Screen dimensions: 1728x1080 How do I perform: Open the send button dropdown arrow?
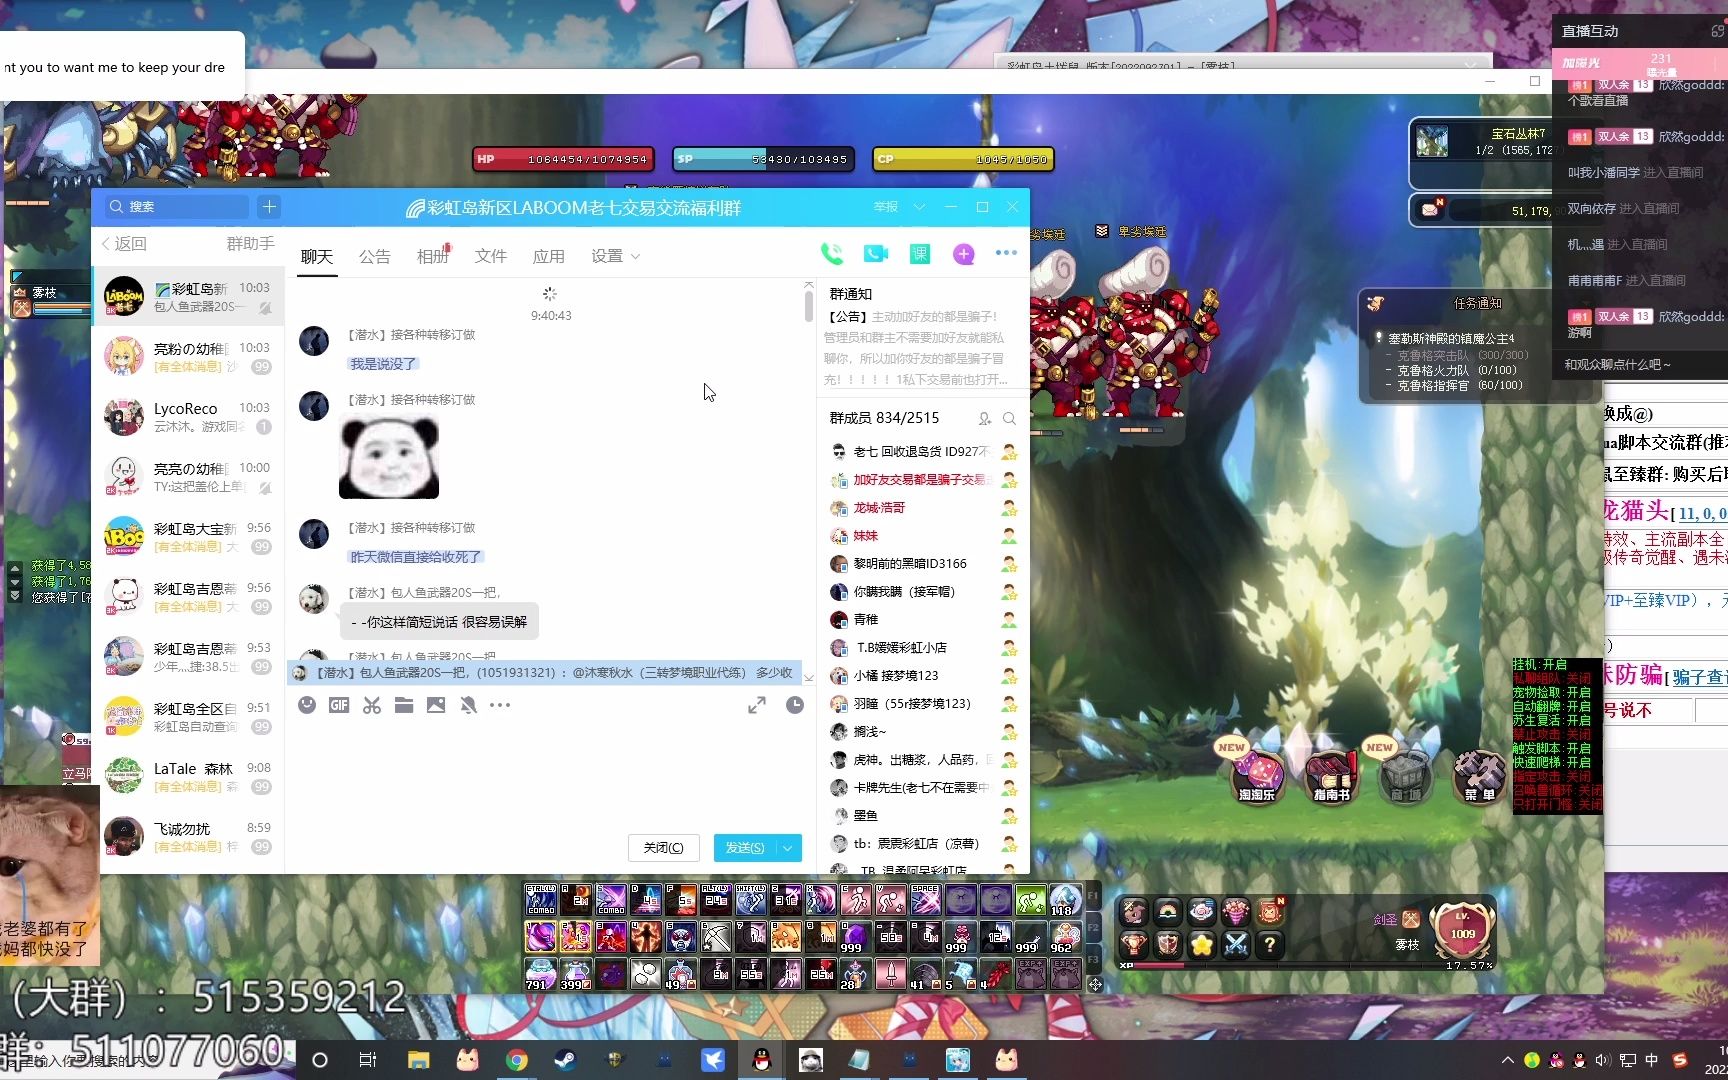(x=788, y=848)
